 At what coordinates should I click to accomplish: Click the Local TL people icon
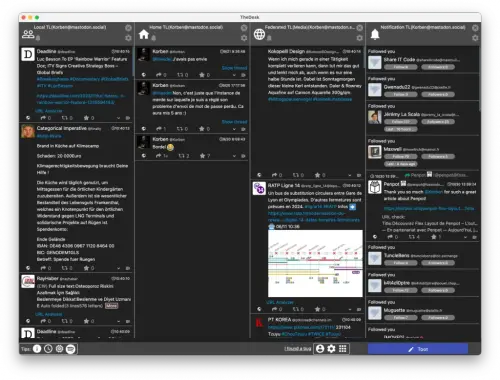(28, 34)
